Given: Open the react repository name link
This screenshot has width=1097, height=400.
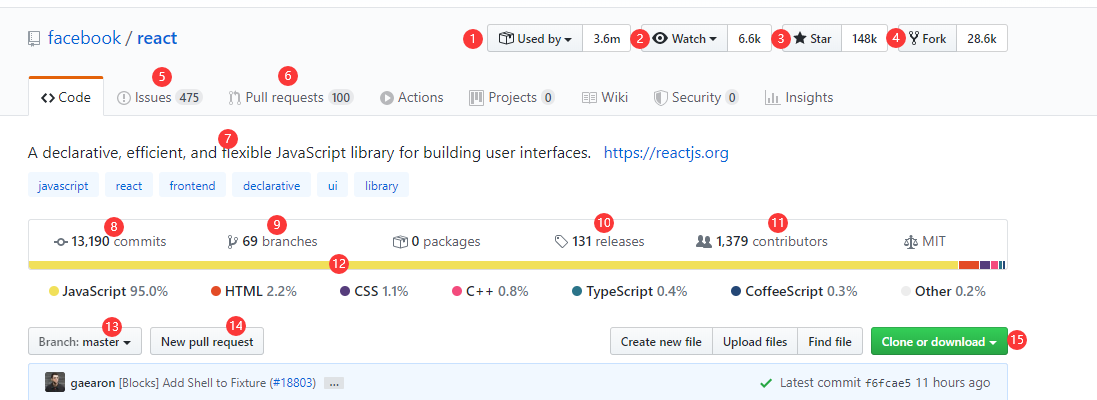Looking at the screenshot, I should (157, 38).
